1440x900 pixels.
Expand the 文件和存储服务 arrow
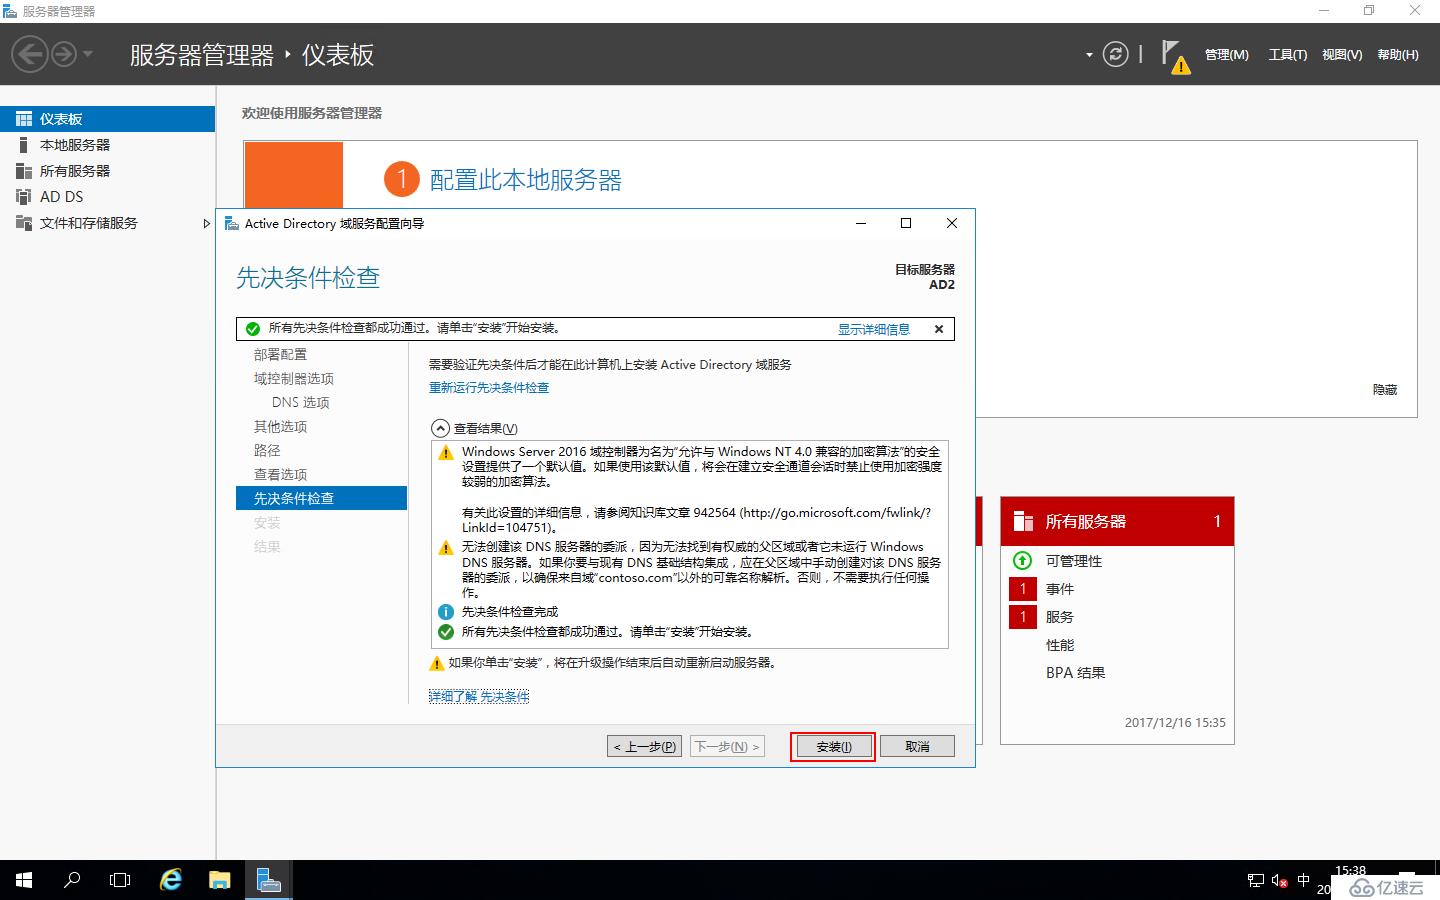point(206,223)
